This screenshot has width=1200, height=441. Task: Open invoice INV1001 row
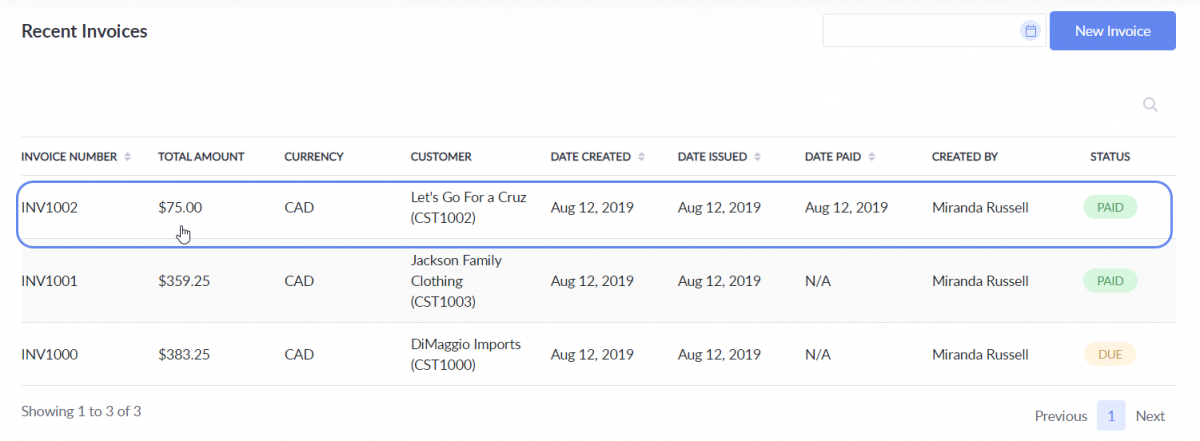pyautogui.click(x=49, y=281)
